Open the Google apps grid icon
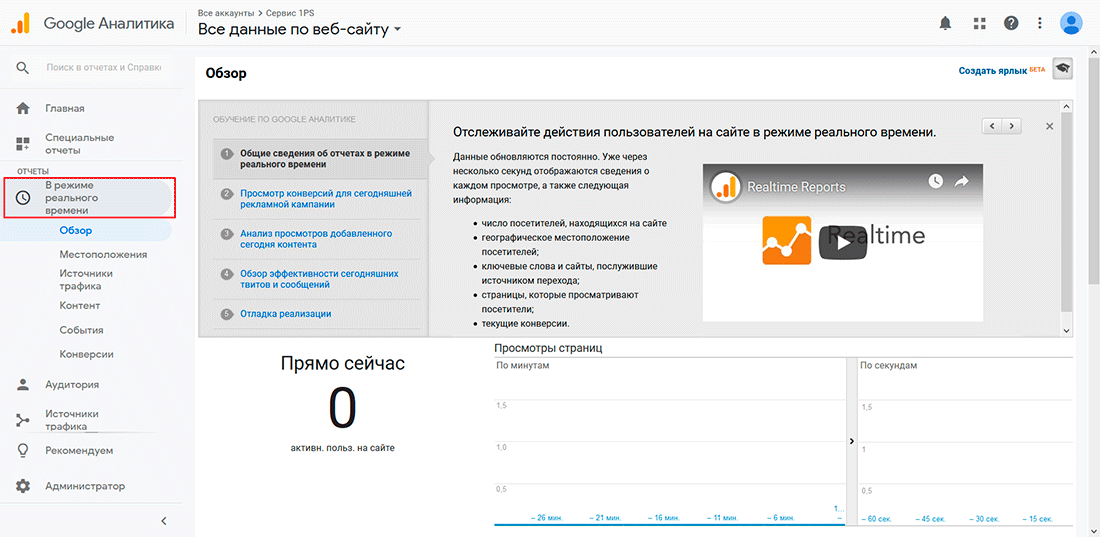 coord(979,23)
